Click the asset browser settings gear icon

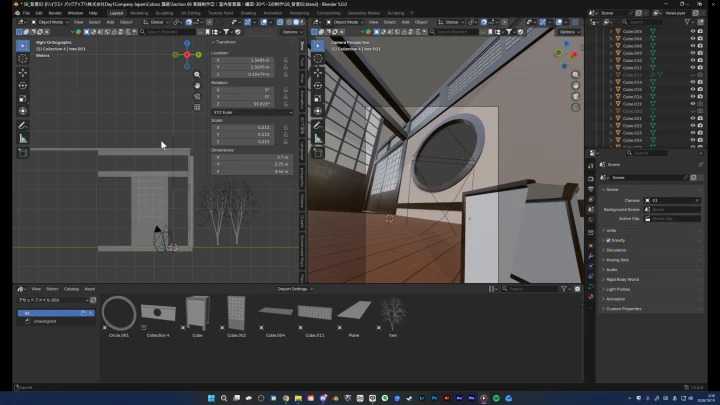577,289
